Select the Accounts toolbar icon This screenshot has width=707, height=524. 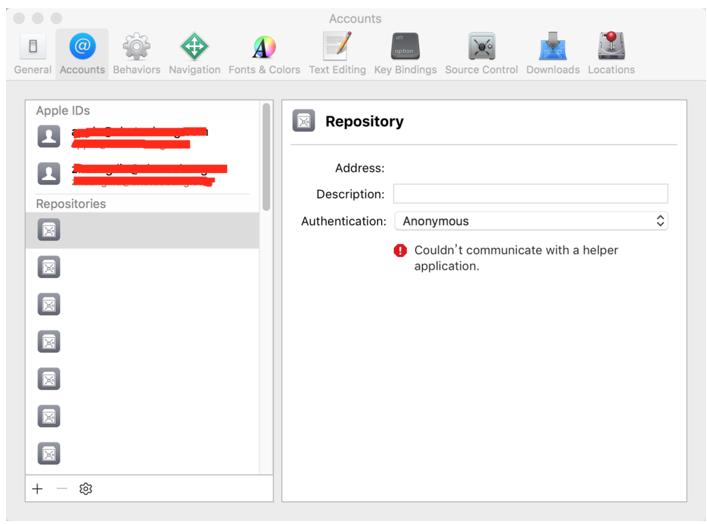tap(82, 54)
